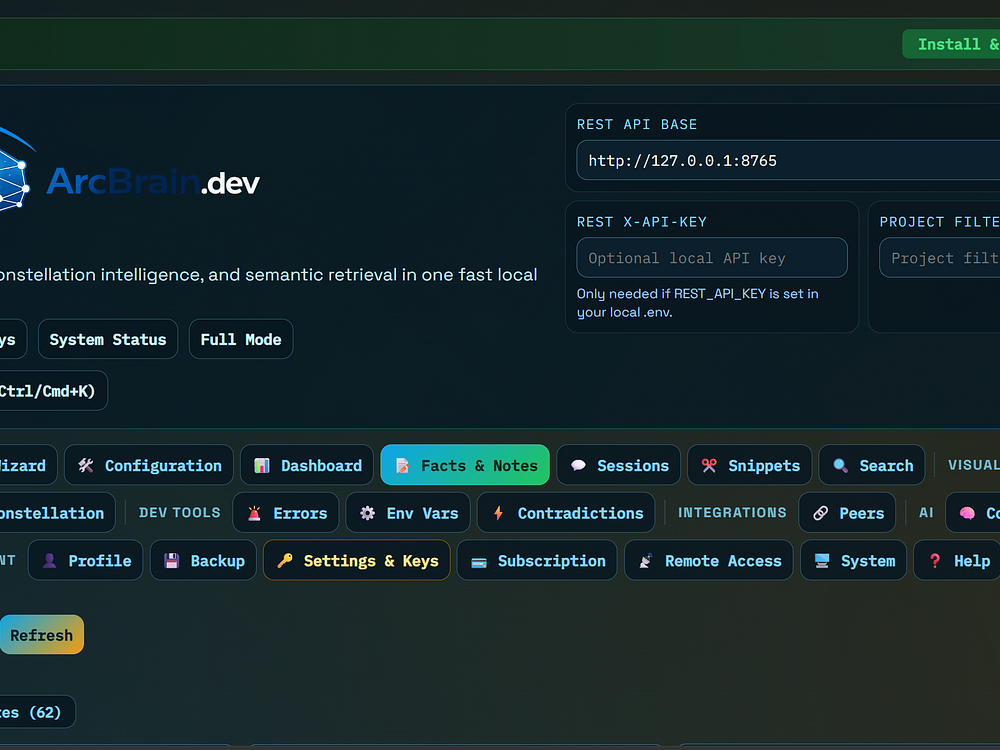Open Settings & Keys
The image size is (1000, 750).
click(357, 560)
